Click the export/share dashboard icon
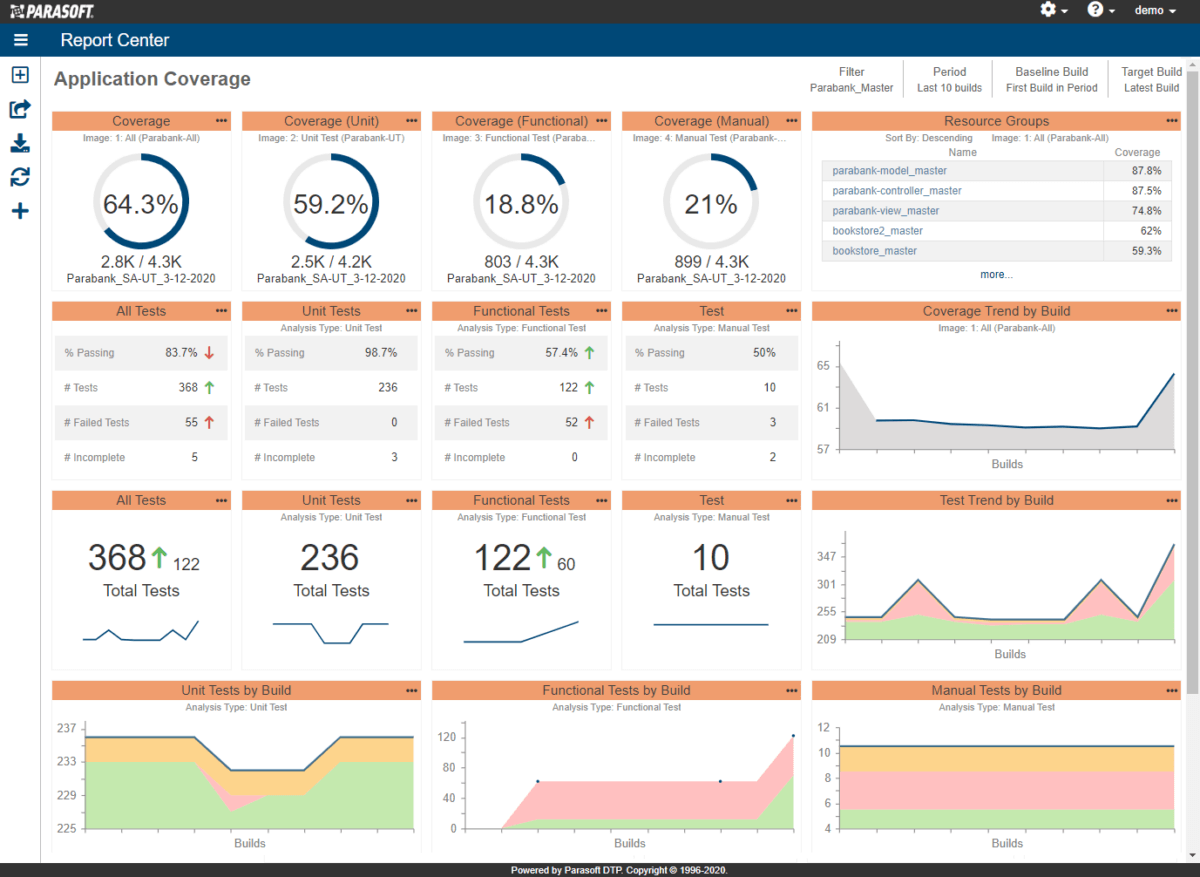Viewport: 1200px width, 877px height. point(20,109)
